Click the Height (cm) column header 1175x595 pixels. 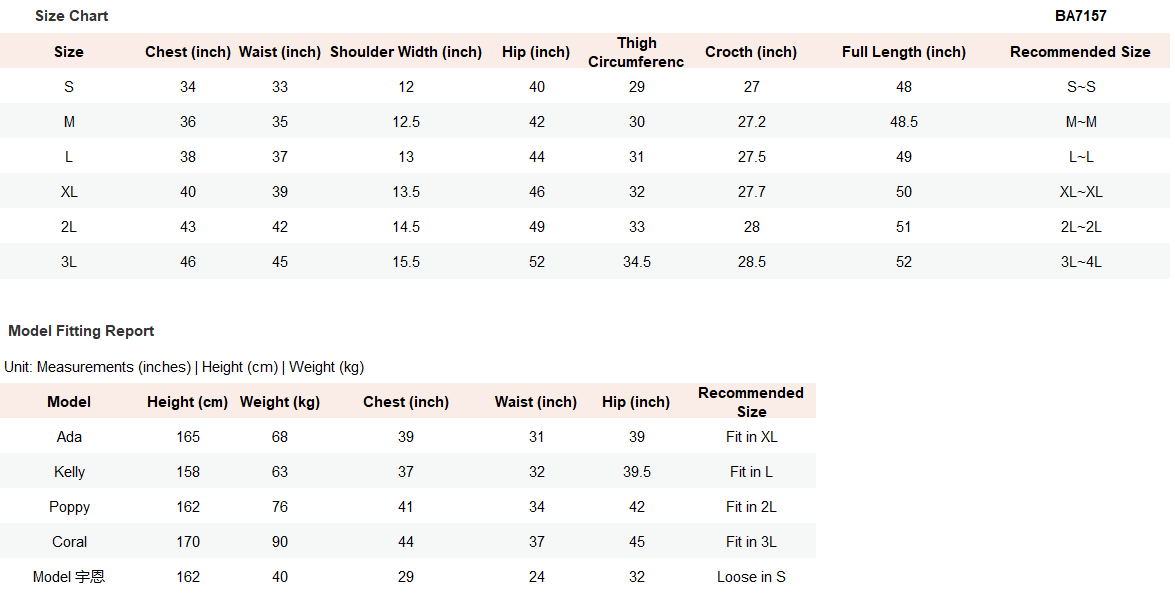click(x=188, y=402)
